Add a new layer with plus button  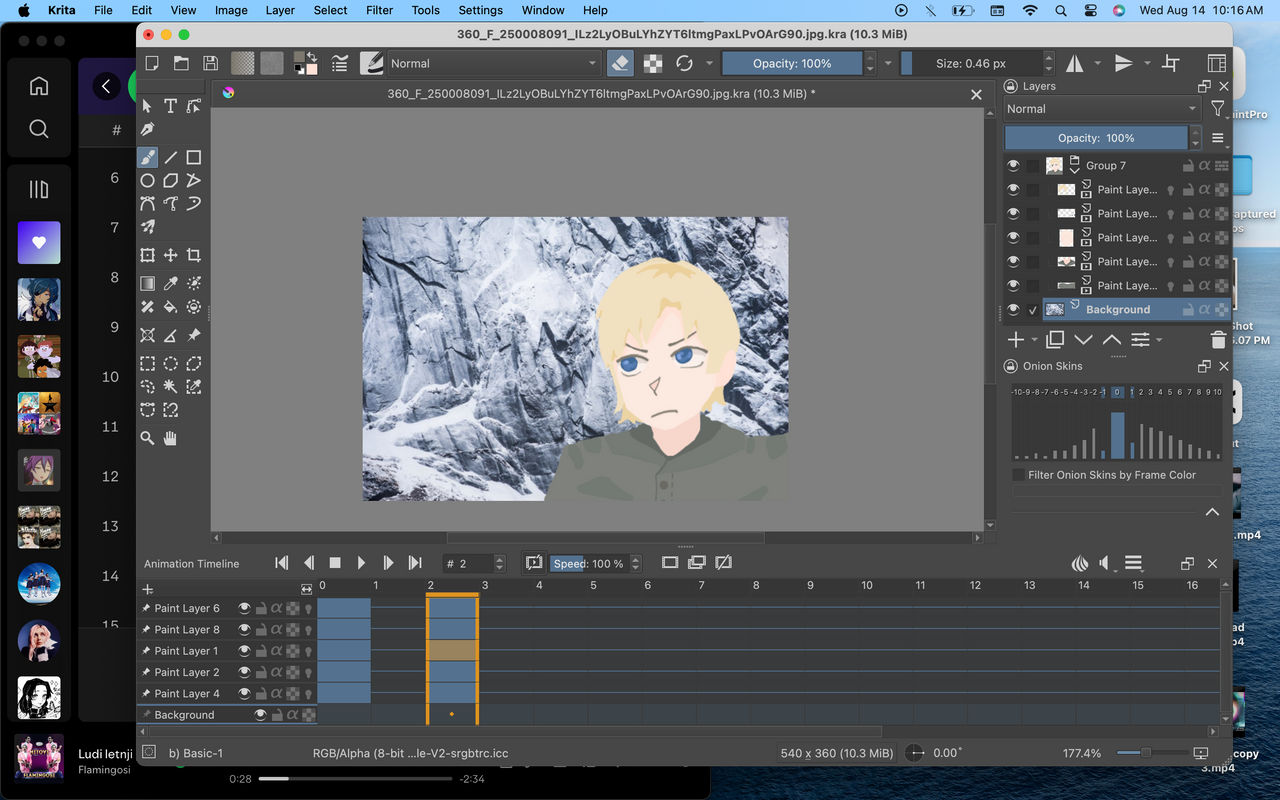1016,340
